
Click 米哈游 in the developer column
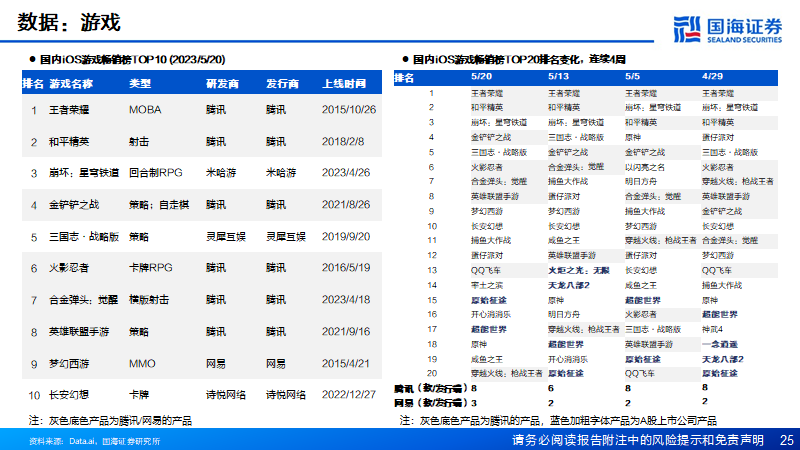pos(221,173)
